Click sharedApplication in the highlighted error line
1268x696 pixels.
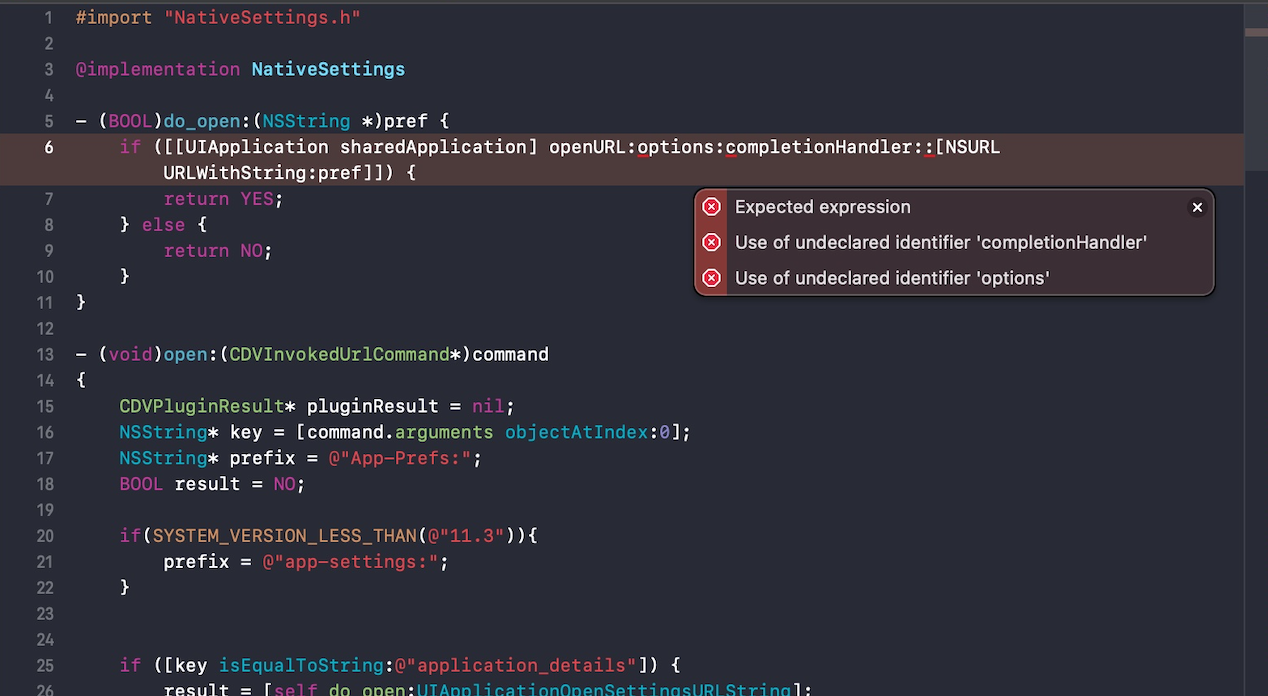pyautogui.click(x=433, y=147)
